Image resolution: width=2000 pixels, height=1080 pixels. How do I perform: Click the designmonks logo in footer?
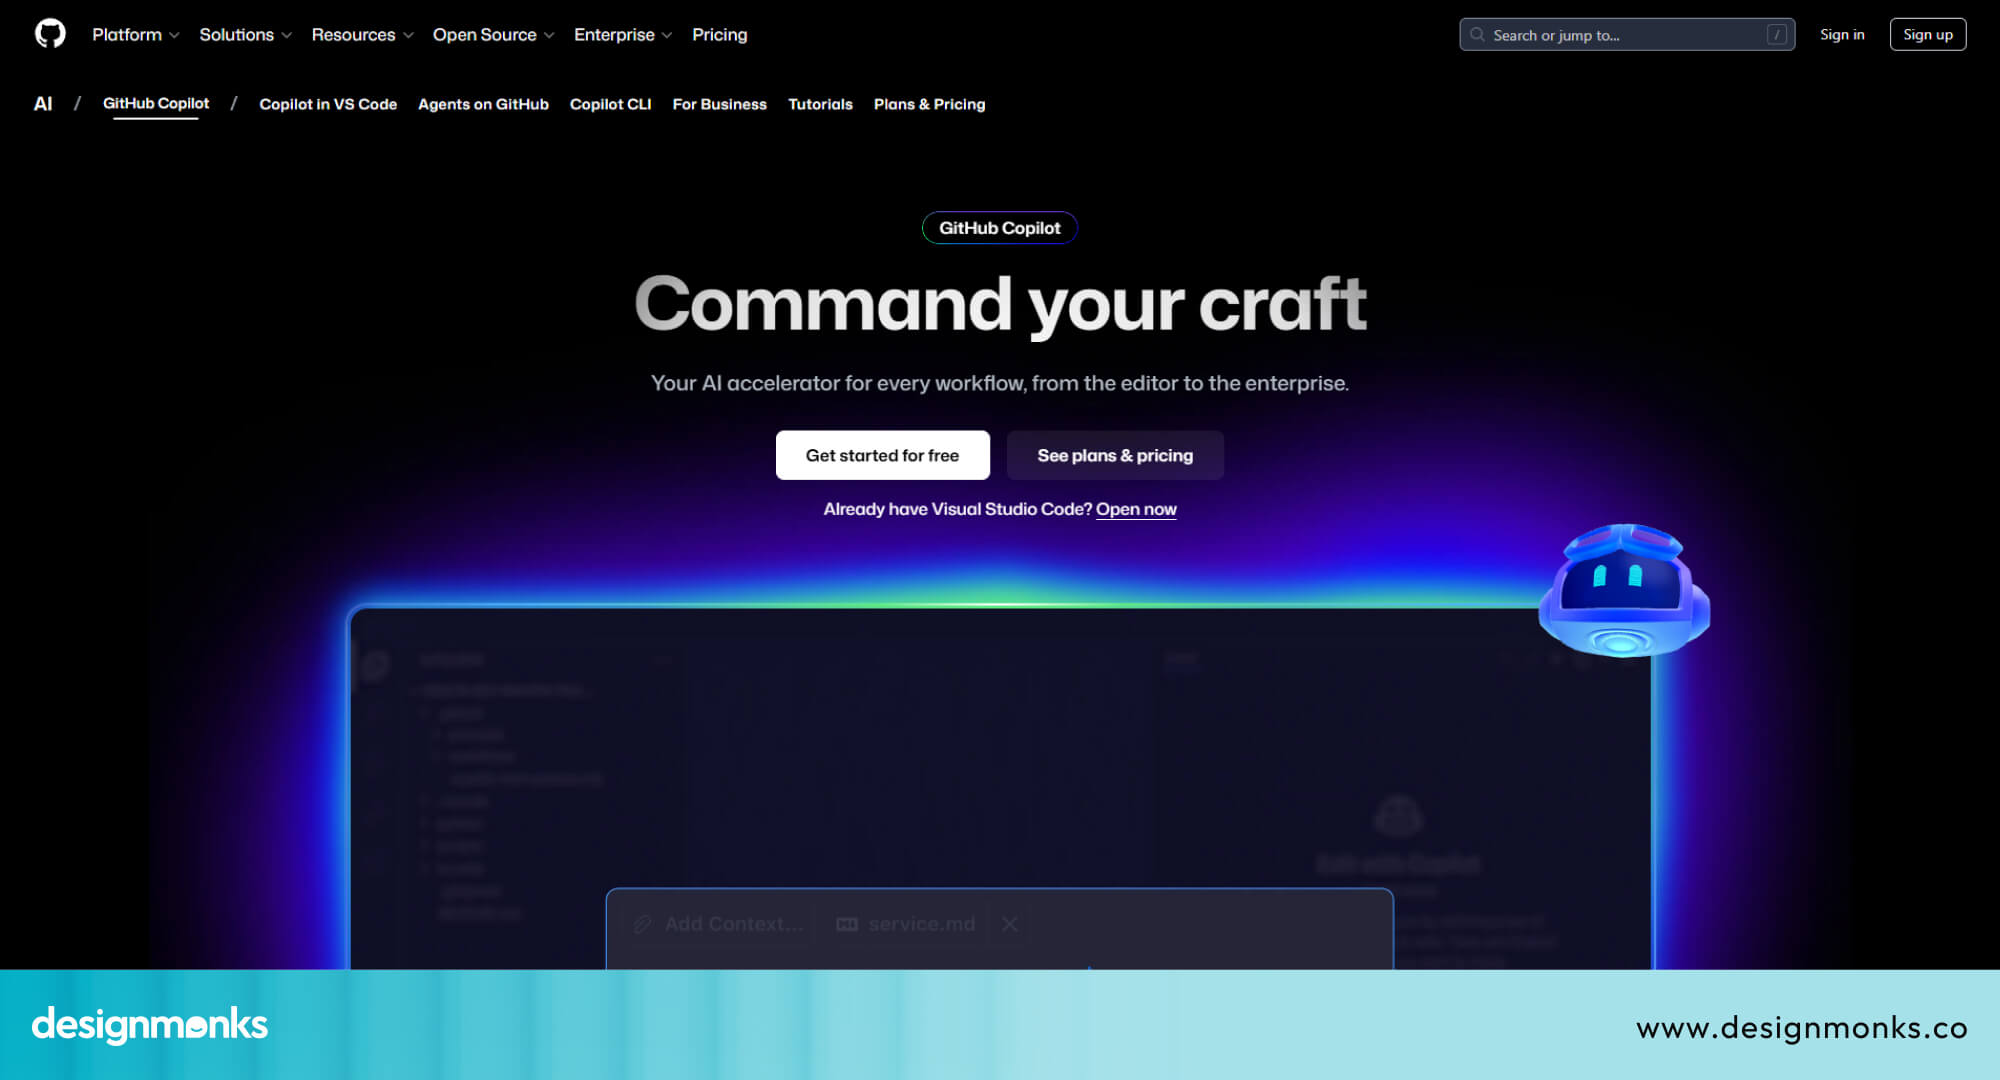[150, 1024]
